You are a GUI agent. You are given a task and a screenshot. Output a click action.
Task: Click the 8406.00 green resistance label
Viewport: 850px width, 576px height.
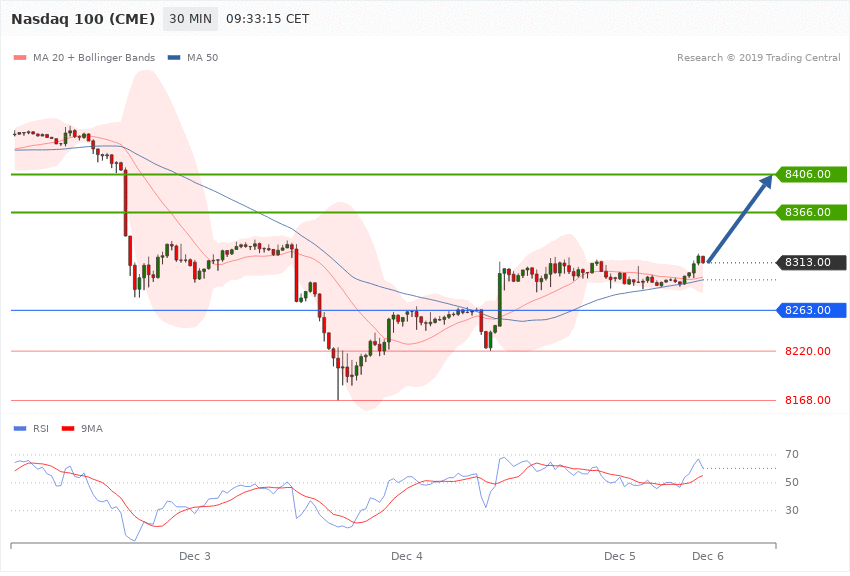pyautogui.click(x=810, y=174)
